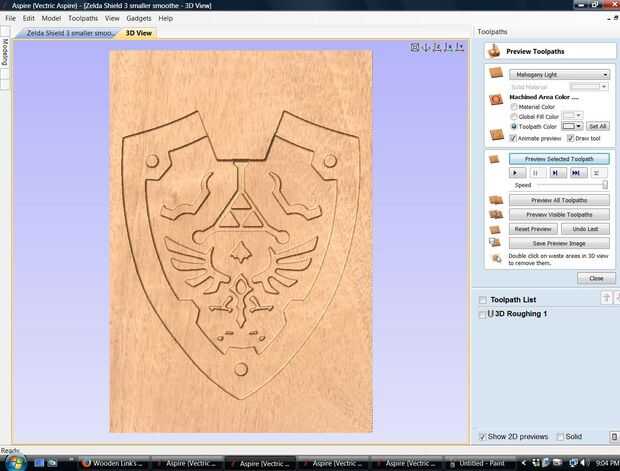The height and width of the screenshot is (471, 620).
Task: Click the Machined Area Color icon
Action: 496,99
